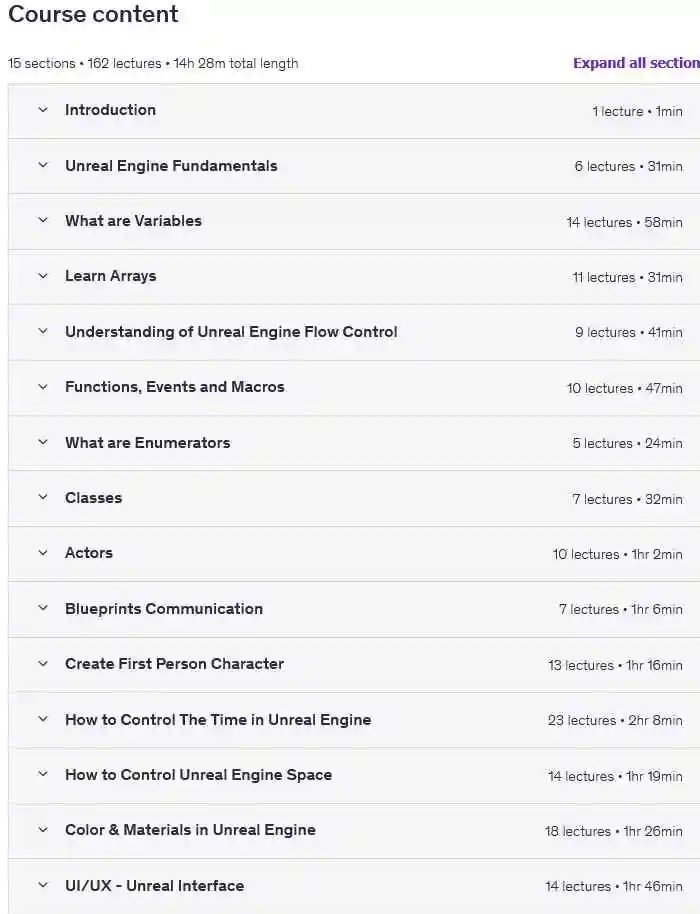The image size is (700, 914).
Task: Click How to Control Unreal Engine Space
Action: pos(198,775)
